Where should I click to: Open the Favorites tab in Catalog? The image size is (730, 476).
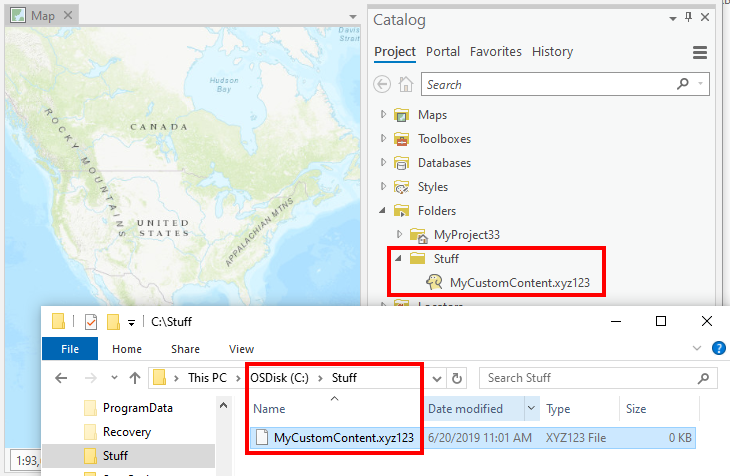click(496, 52)
